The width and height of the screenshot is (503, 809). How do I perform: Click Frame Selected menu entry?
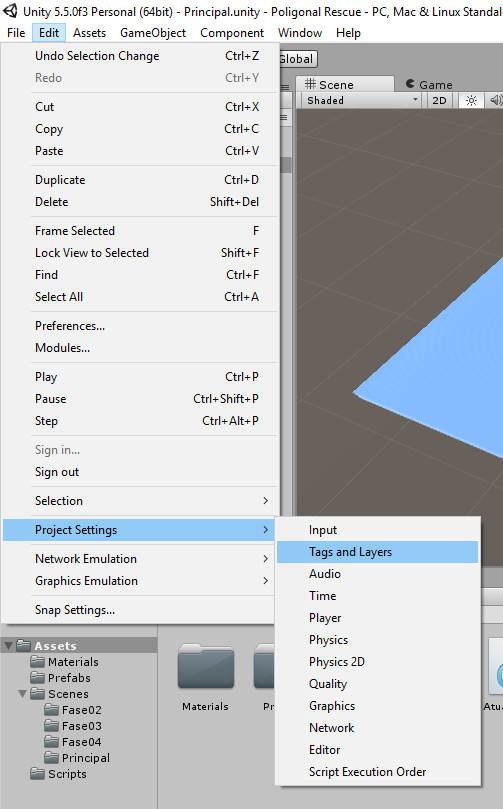point(140,231)
